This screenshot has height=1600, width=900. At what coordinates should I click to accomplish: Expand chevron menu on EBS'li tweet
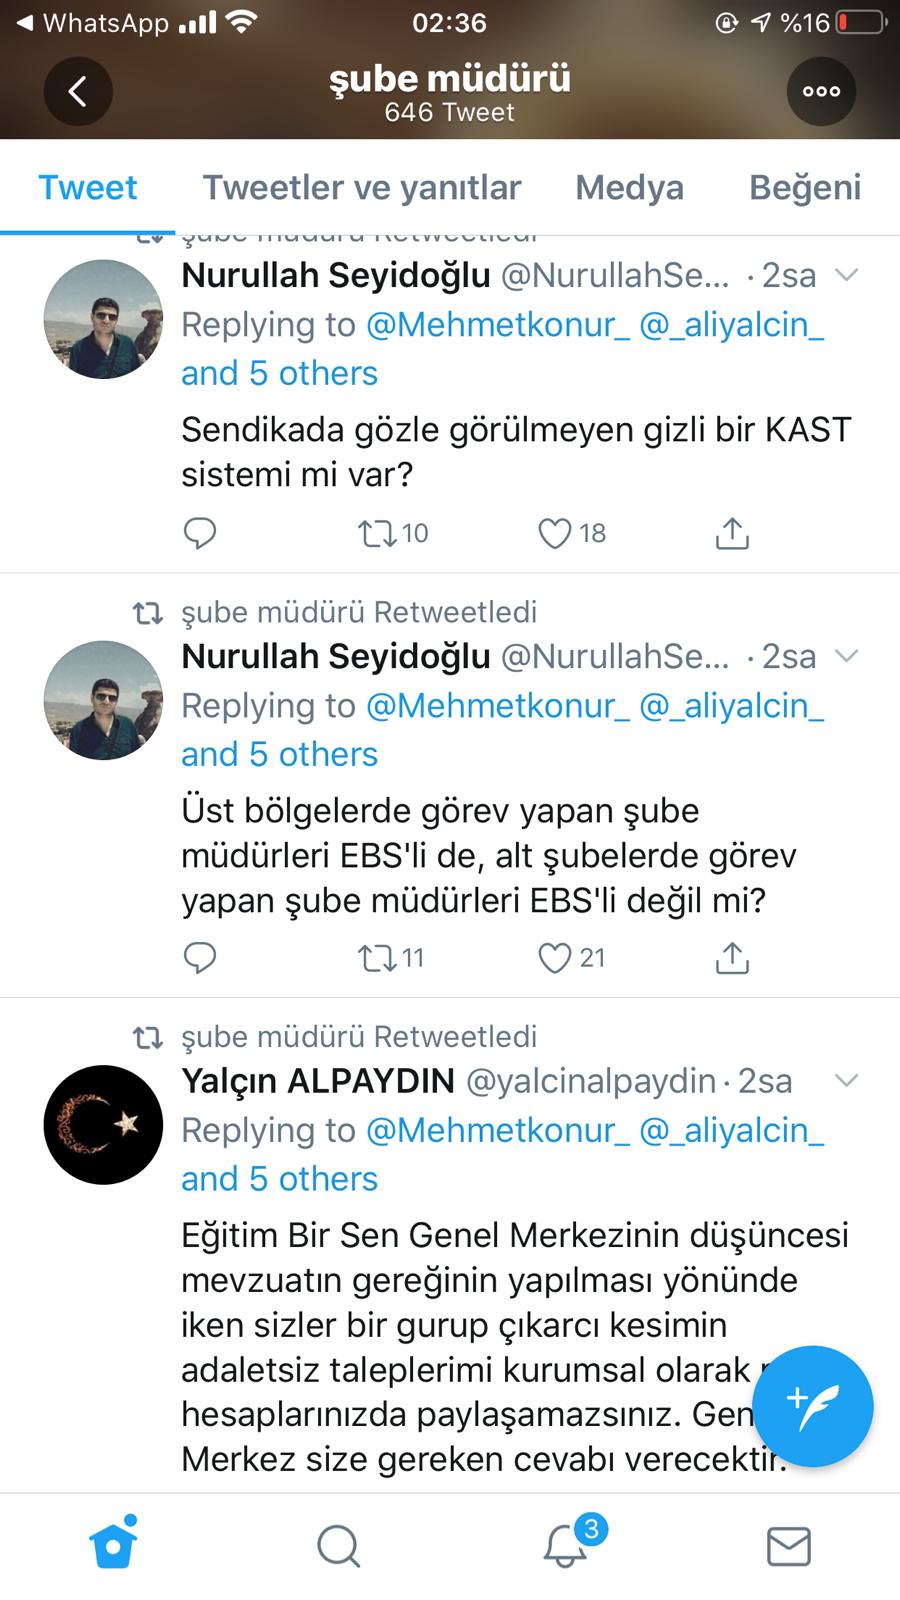pos(846,656)
